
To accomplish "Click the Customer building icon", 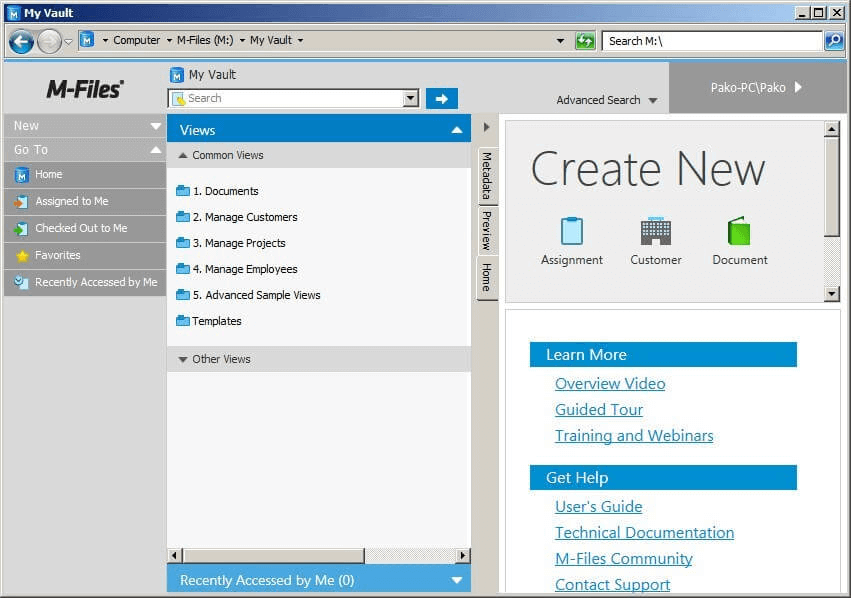I will click(x=655, y=231).
